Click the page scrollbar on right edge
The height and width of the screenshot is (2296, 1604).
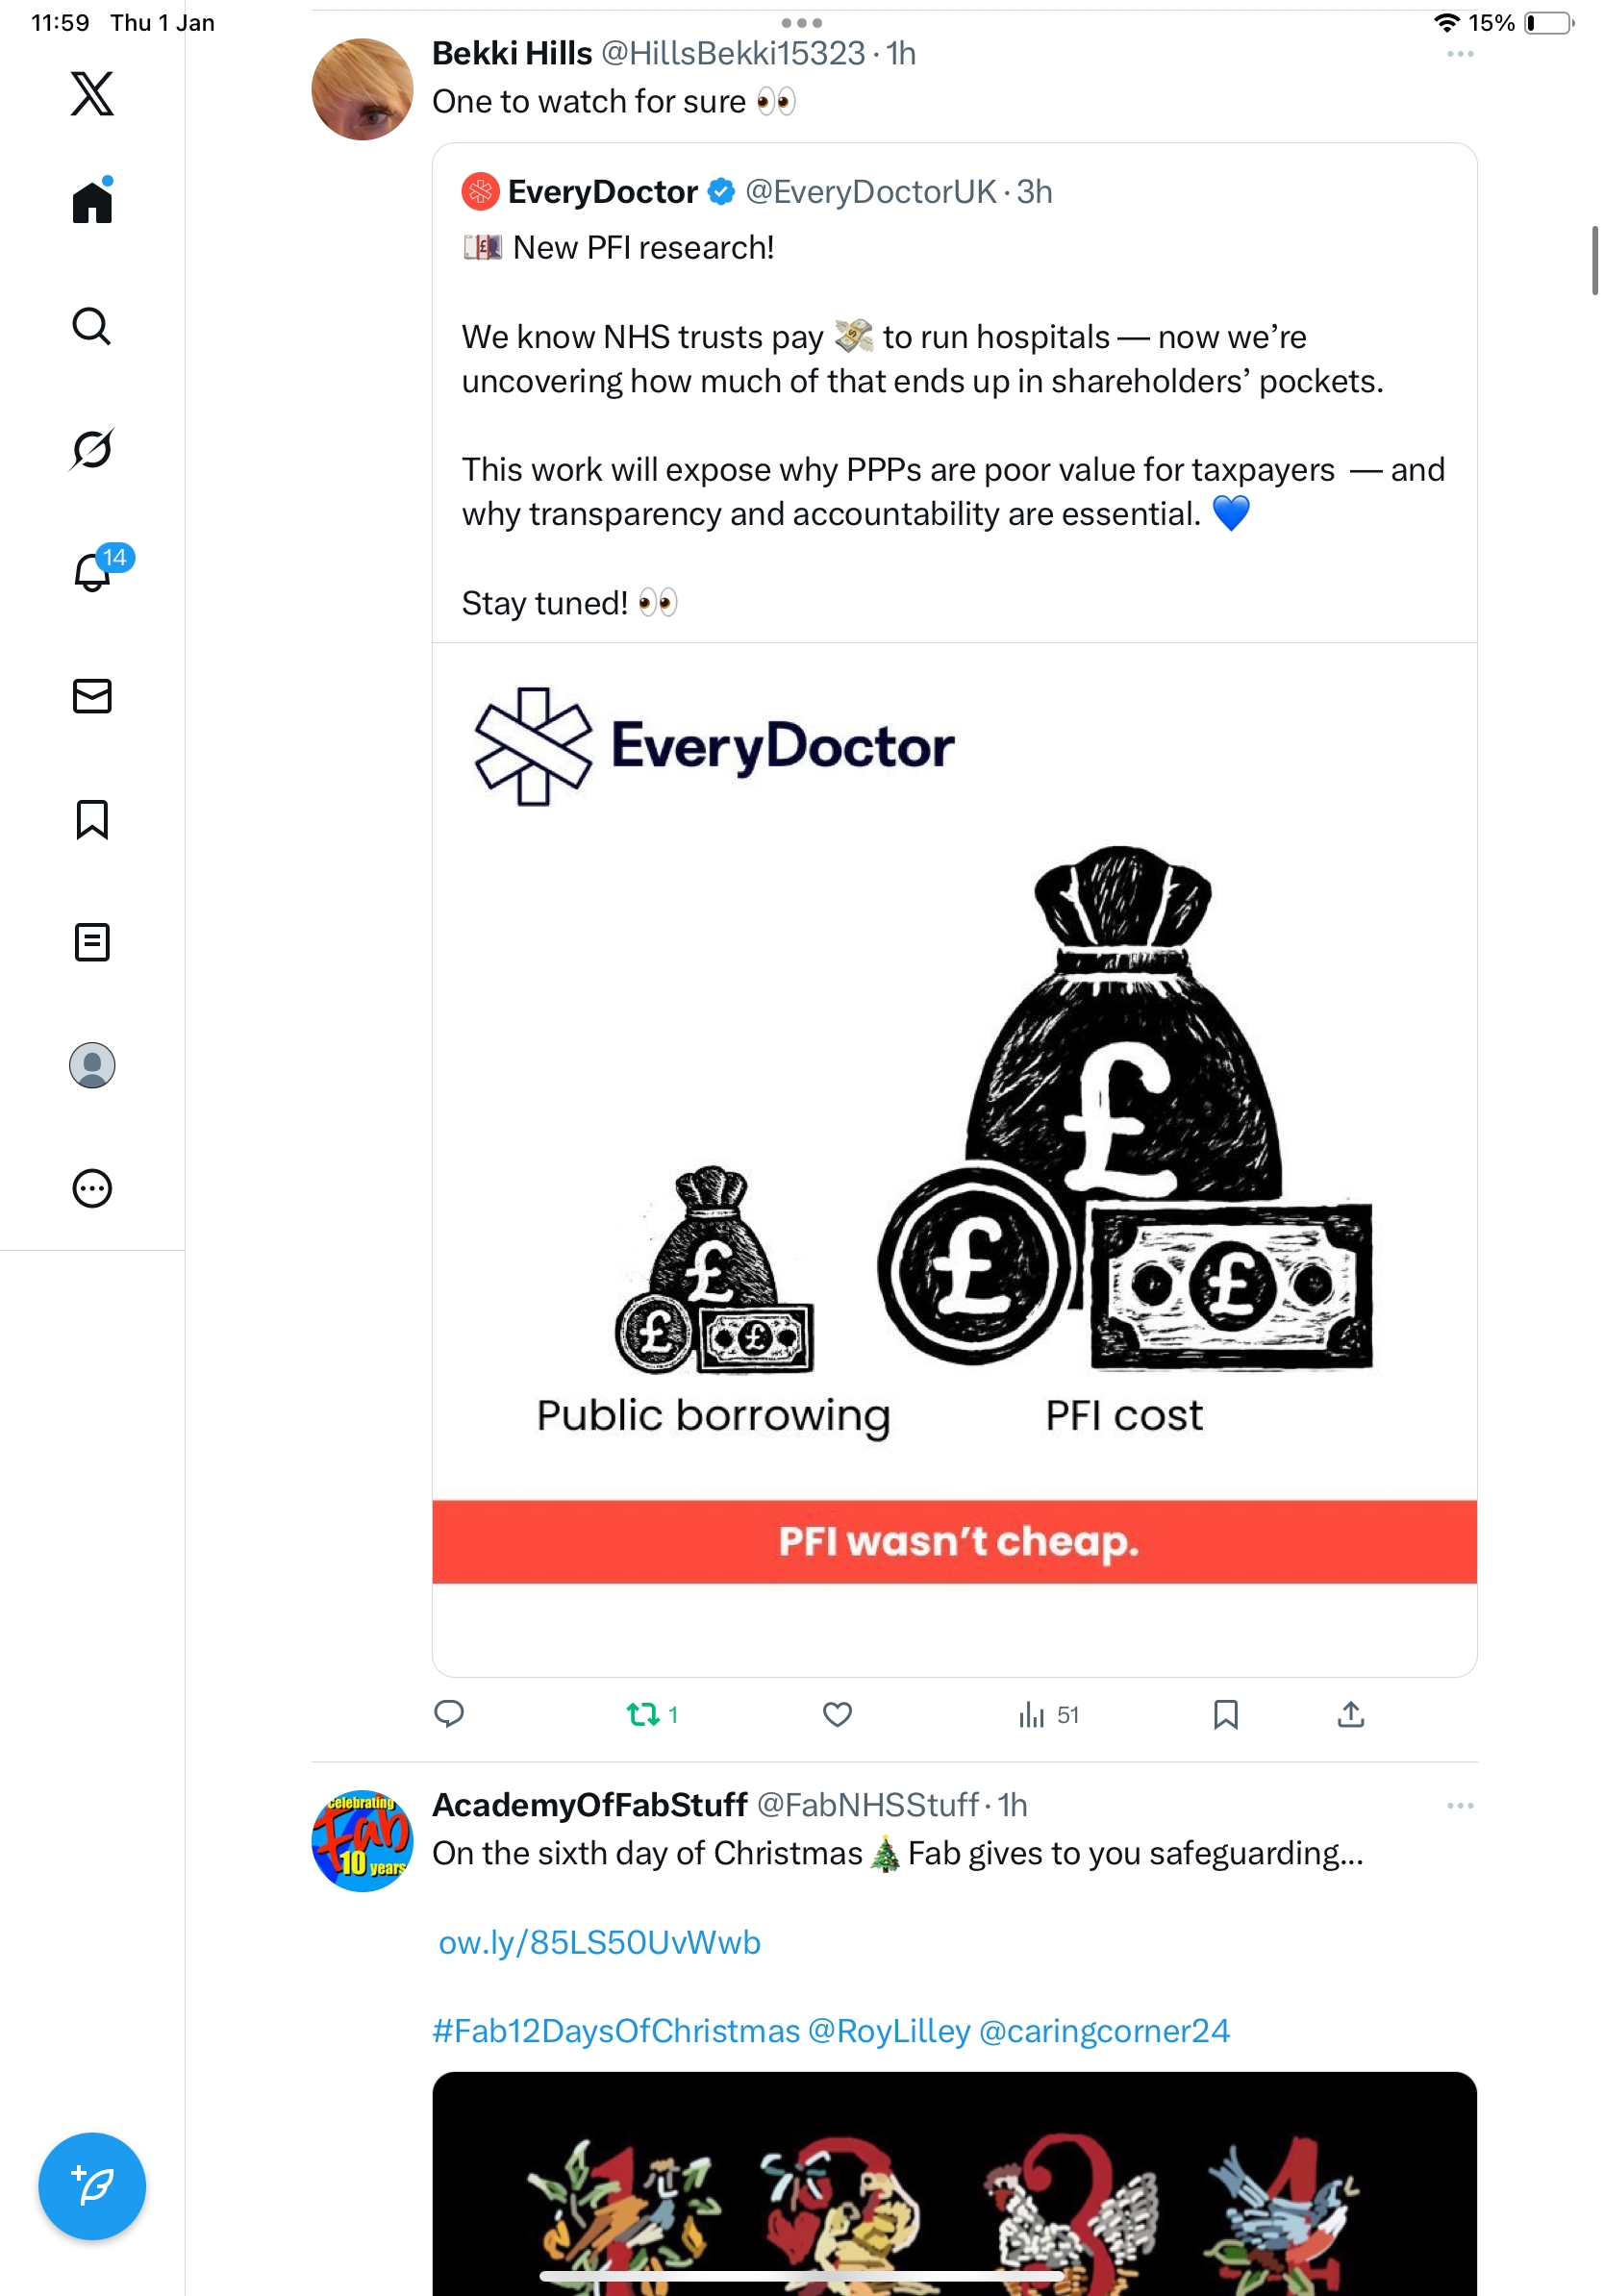click(x=1594, y=261)
